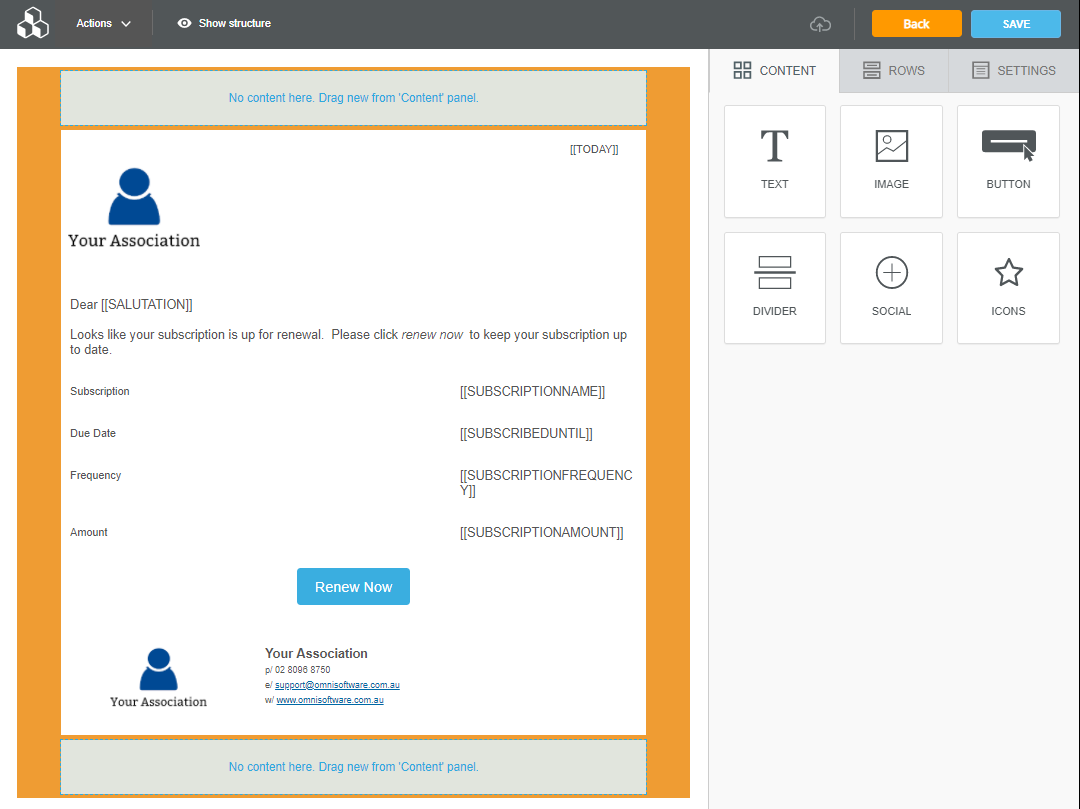Open the Actions dropdown menu
The image size is (1080, 809).
tap(101, 23)
